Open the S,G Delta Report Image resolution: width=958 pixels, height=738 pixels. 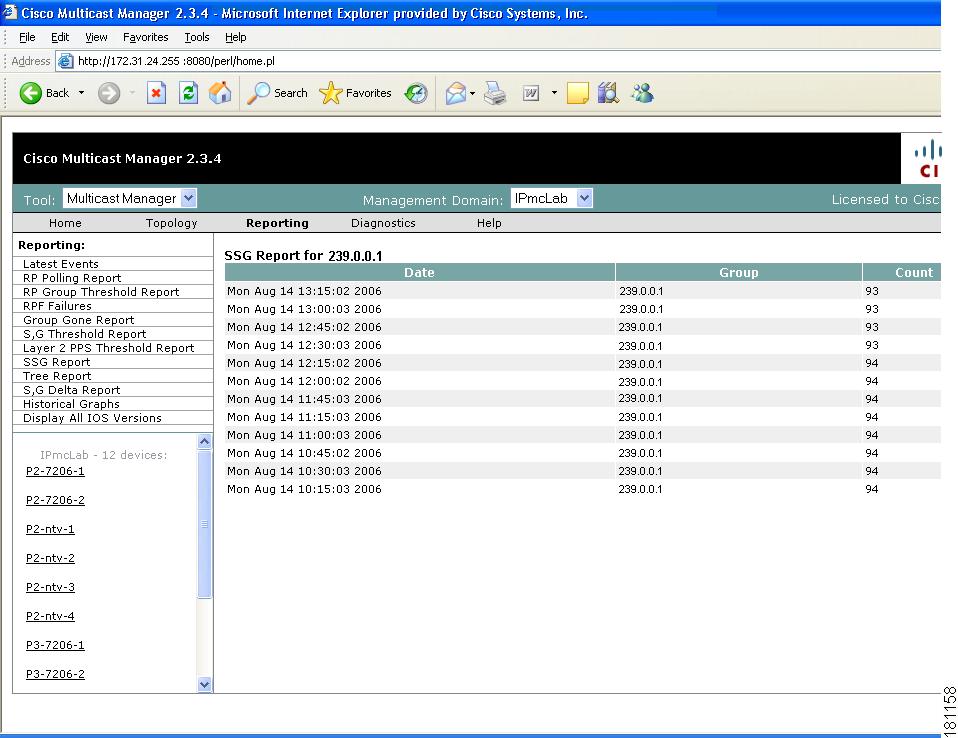[x=71, y=390]
